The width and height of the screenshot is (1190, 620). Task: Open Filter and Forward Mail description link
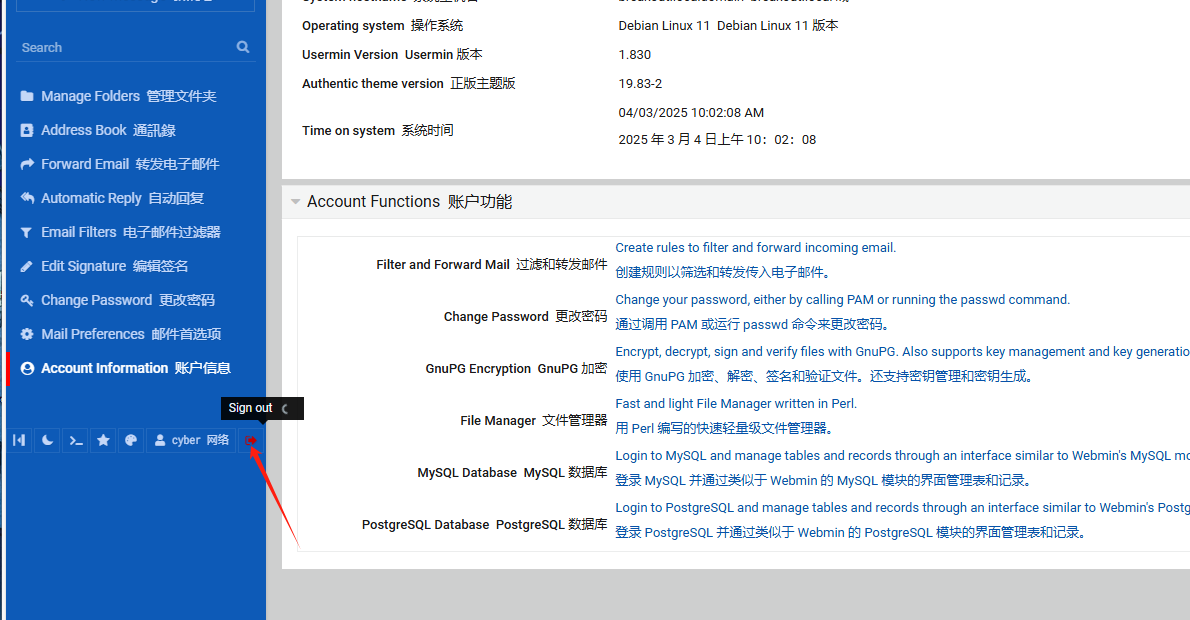point(755,247)
